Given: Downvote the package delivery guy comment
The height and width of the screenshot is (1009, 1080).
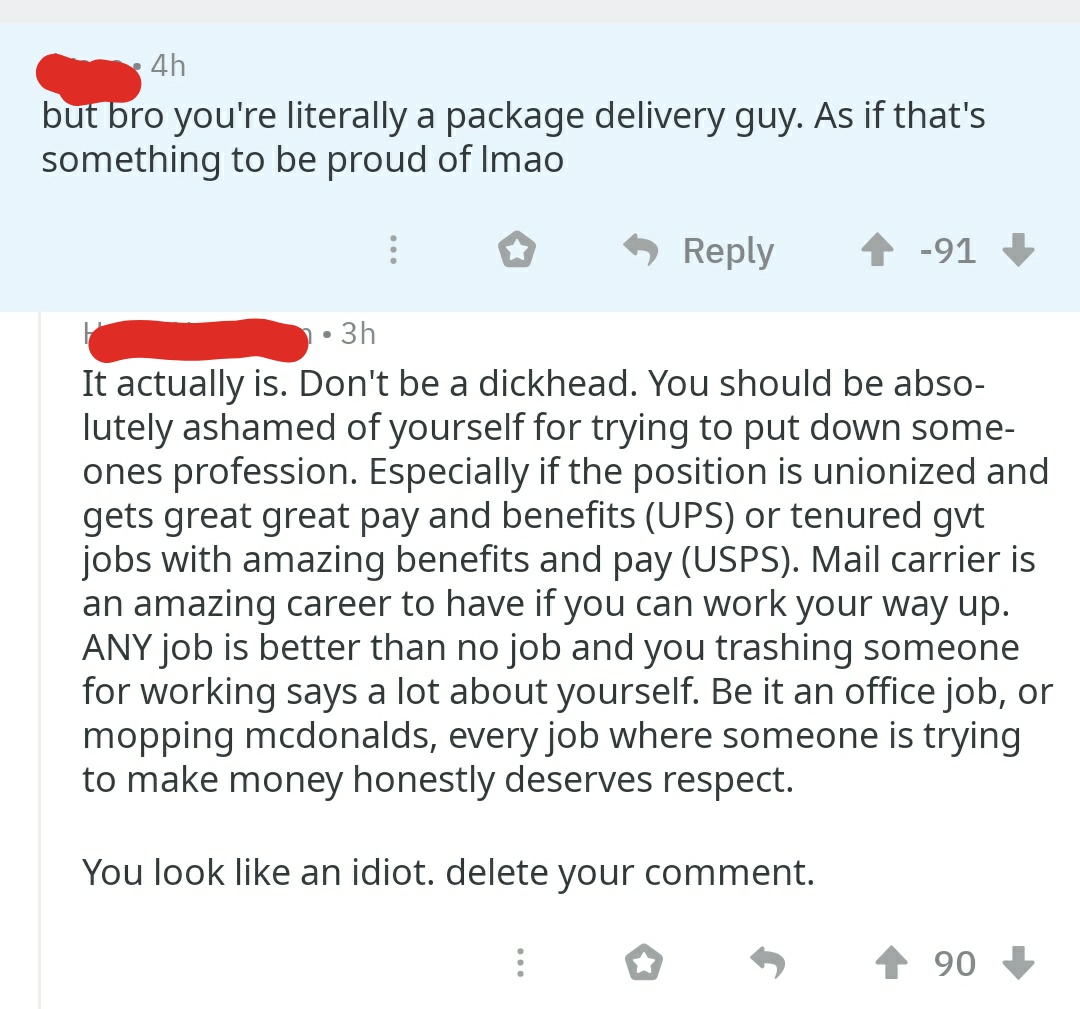Looking at the screenshot, I should (x=1017, y=251).
